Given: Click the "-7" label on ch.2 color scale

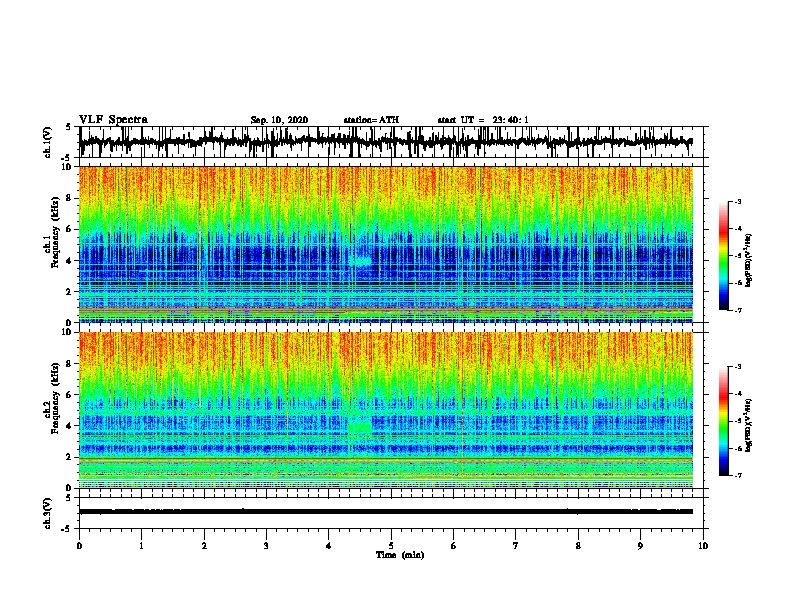Looking at the screenshot, I should point(738,475).
